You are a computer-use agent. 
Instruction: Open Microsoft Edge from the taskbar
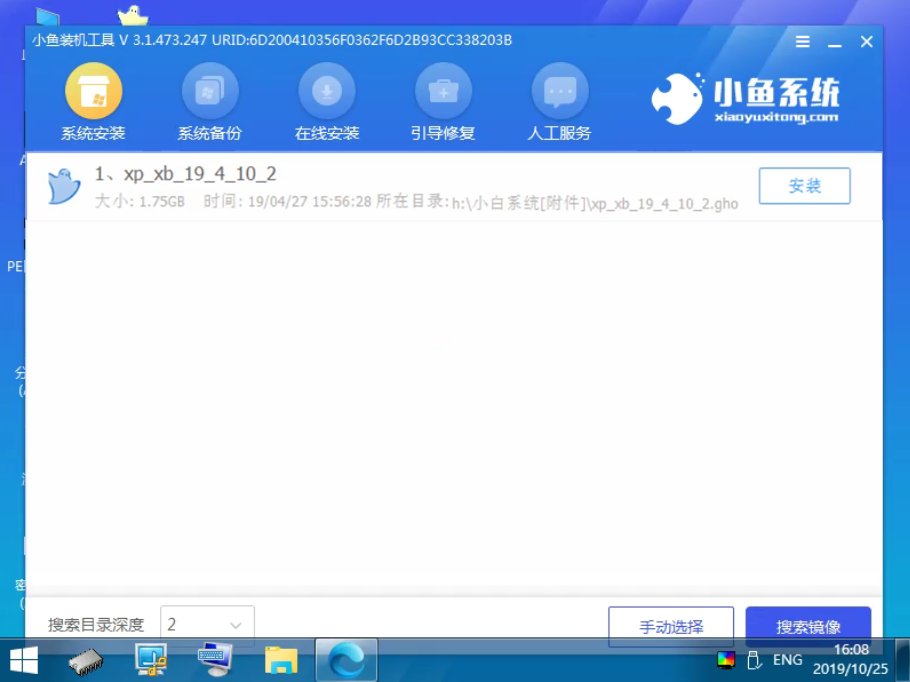345,660
